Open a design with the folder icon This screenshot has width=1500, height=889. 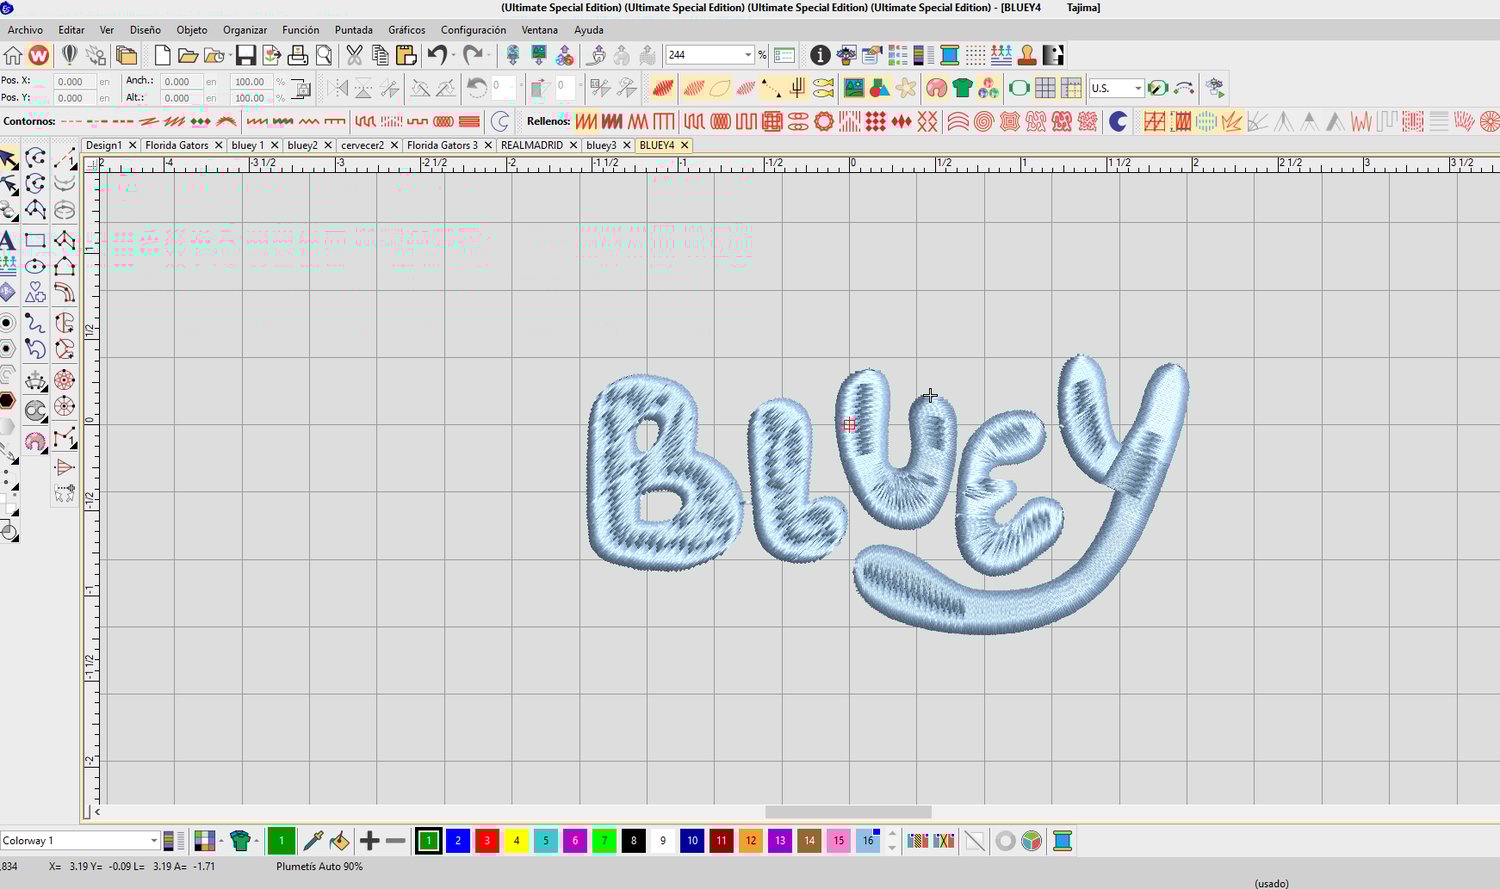[188, 55]
